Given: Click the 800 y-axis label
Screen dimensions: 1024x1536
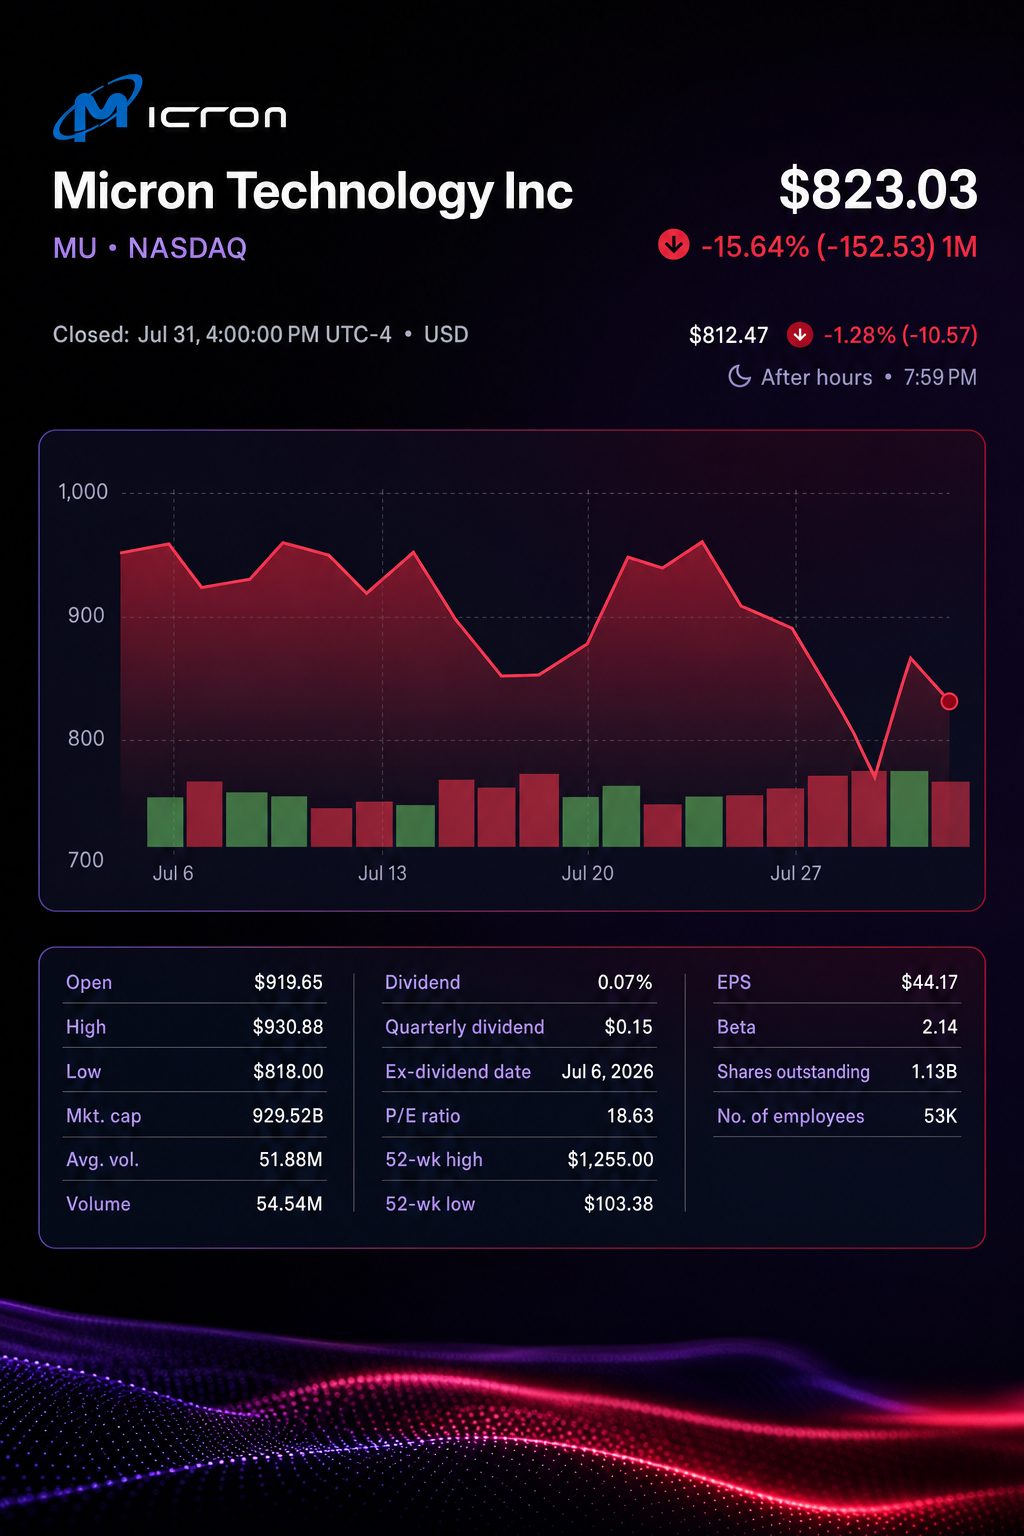Looking at the screenshot, I should click(86, 738).
